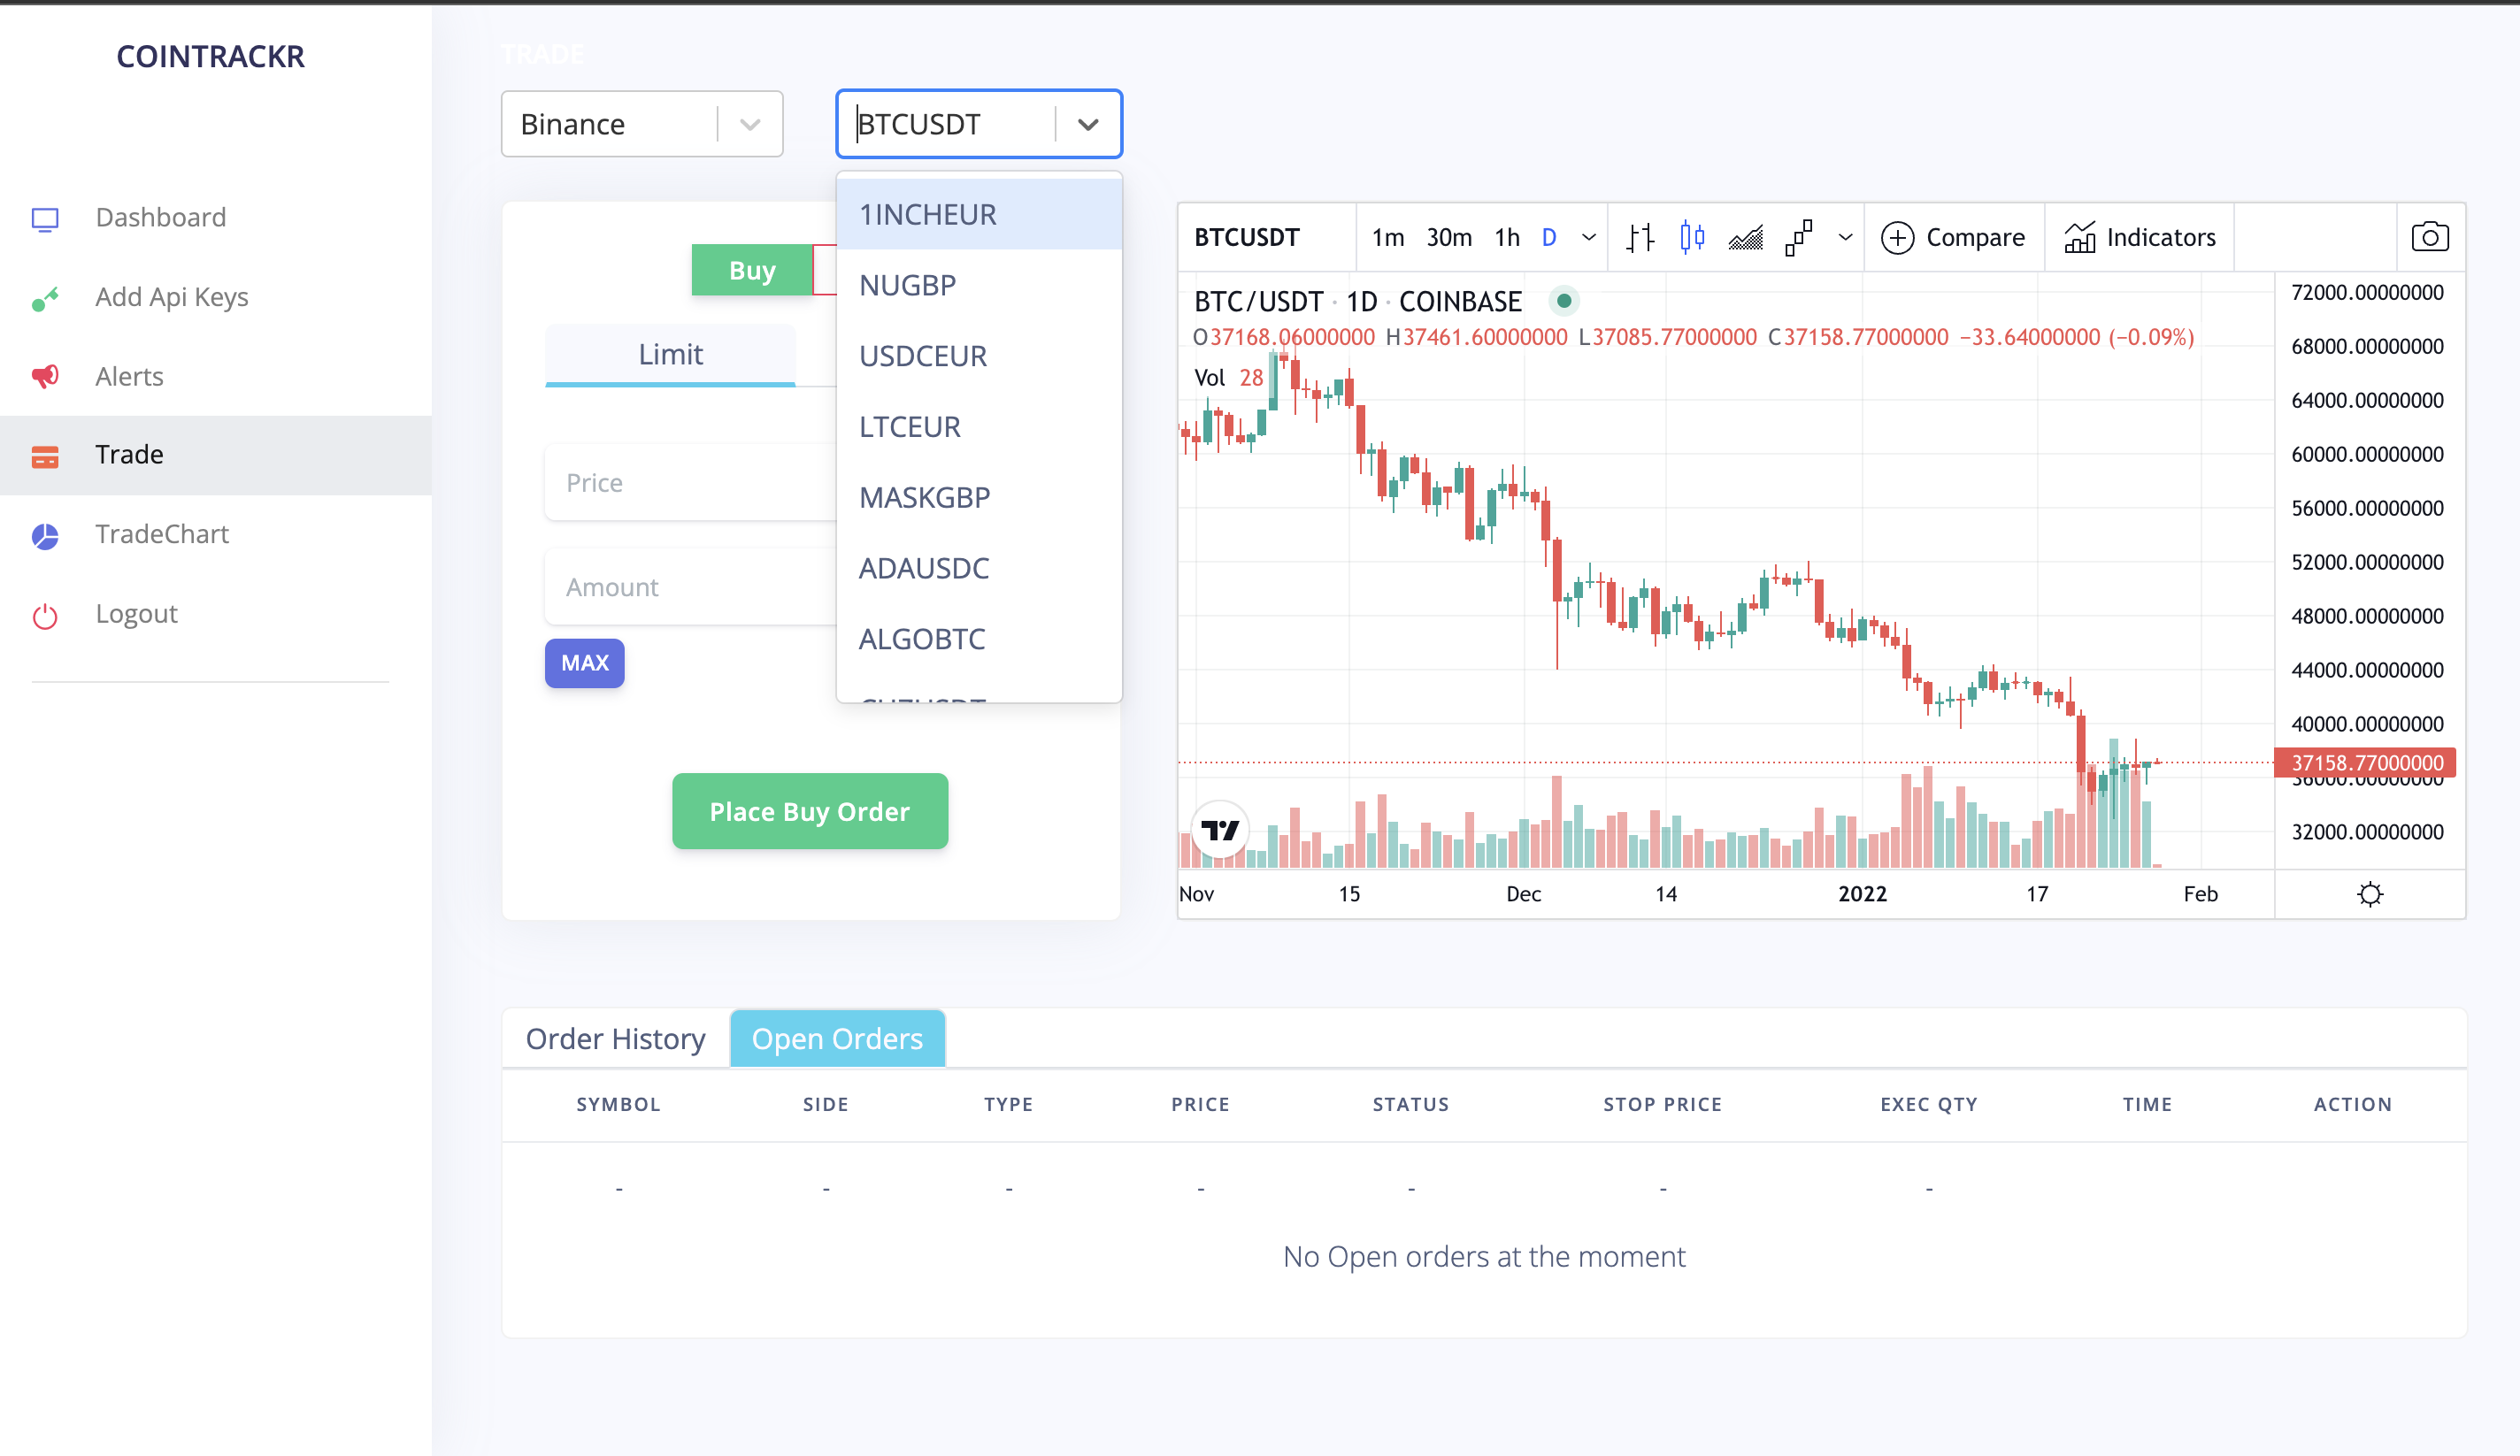
Task: Click the 2022 date label on time axis
Action: pyautogui.click(x=1862, y=894)
